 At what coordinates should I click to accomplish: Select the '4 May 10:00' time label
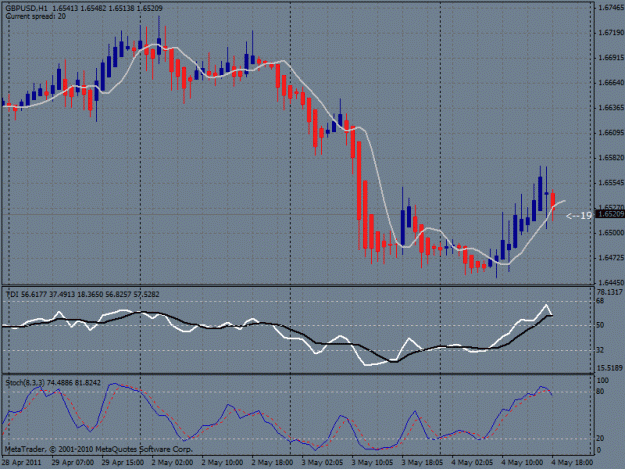522,463
